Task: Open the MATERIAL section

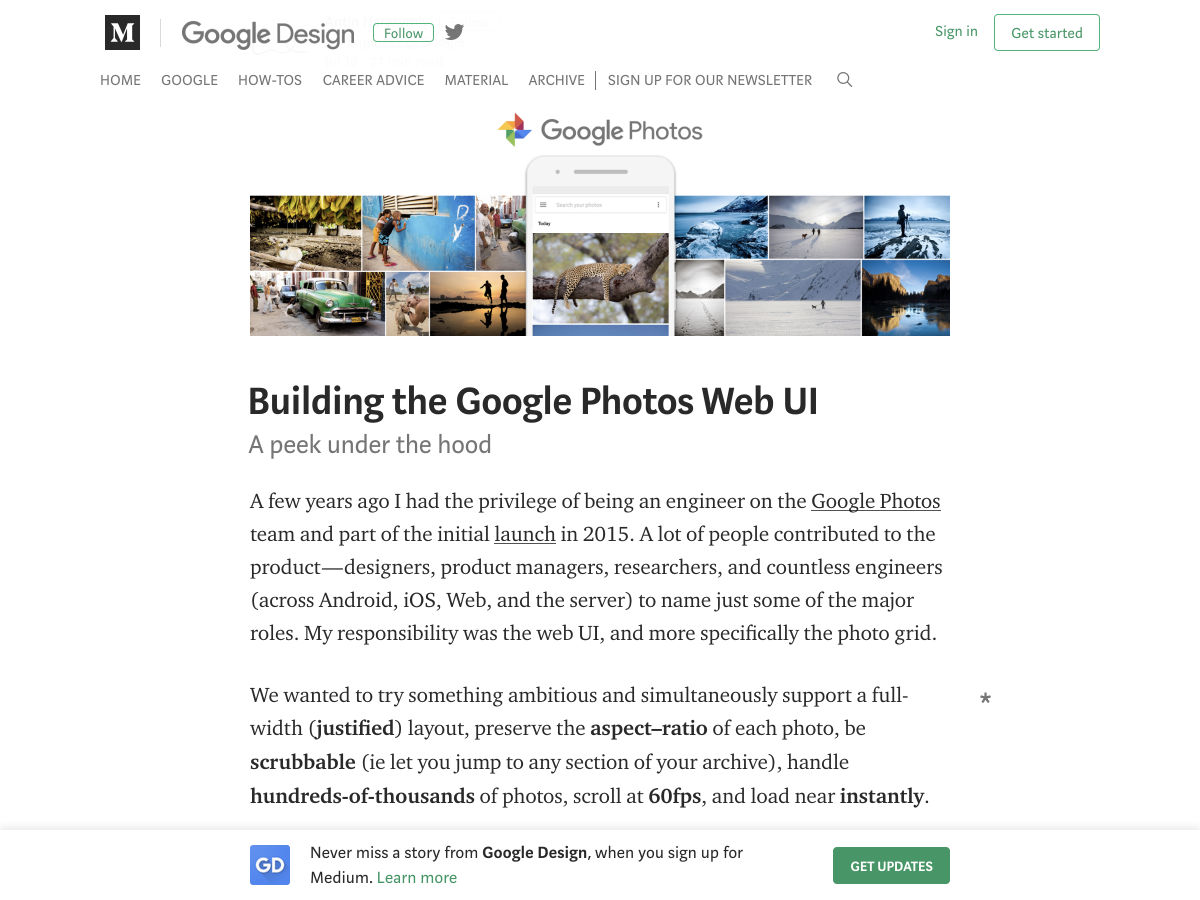Action: (x=476, y=80)
